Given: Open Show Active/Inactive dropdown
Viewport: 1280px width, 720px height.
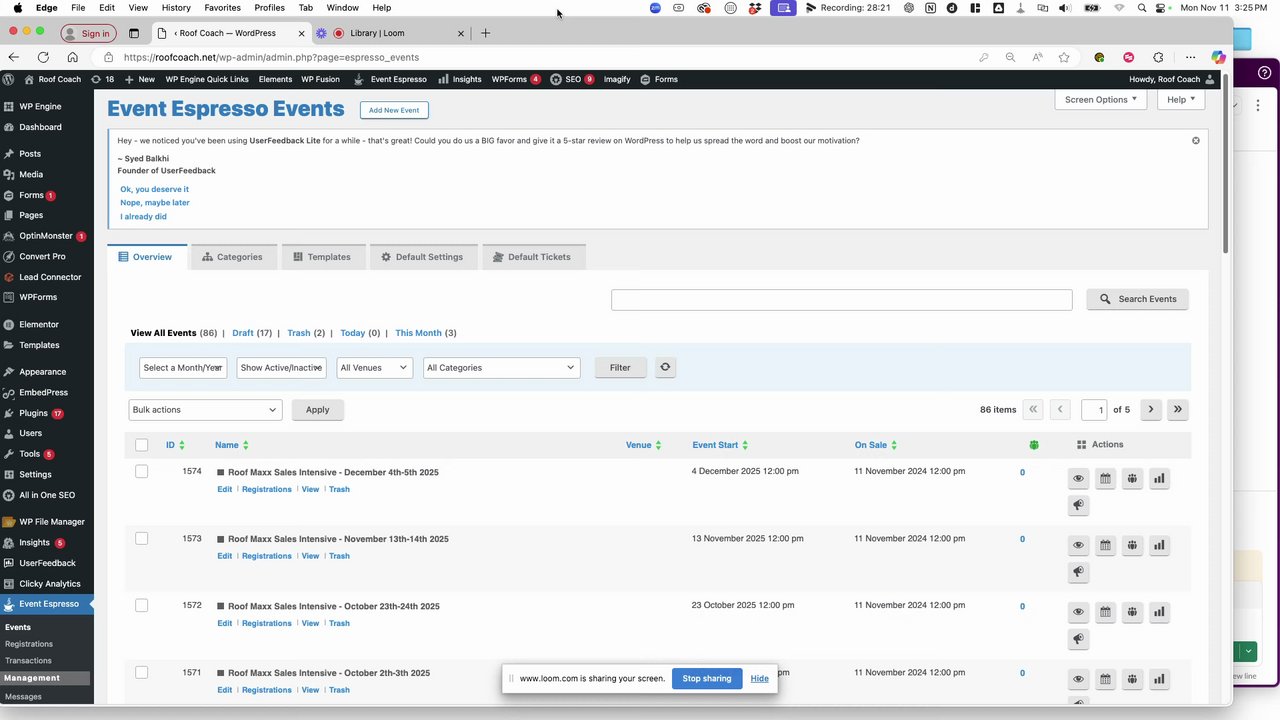Looking at the screenshot, I should (x=281, y=367).
